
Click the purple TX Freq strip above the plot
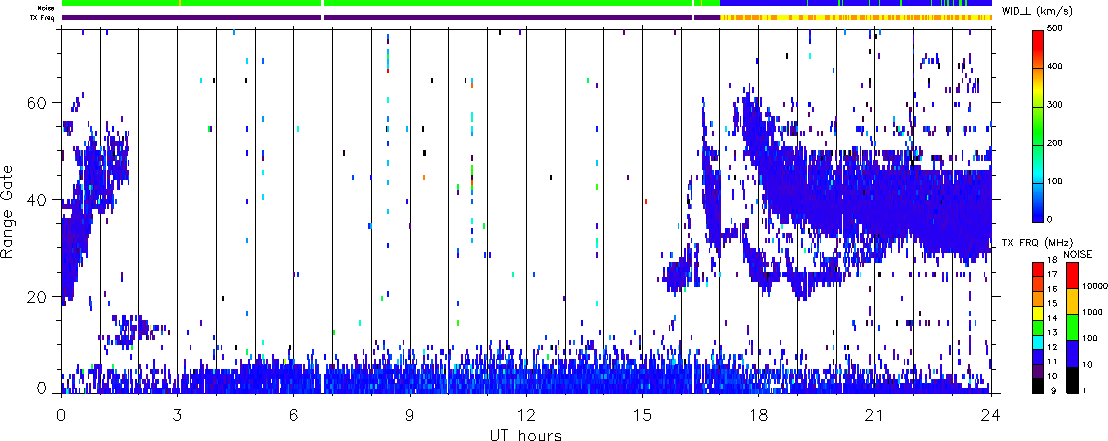pyautogui.click(x=391, y=16)
